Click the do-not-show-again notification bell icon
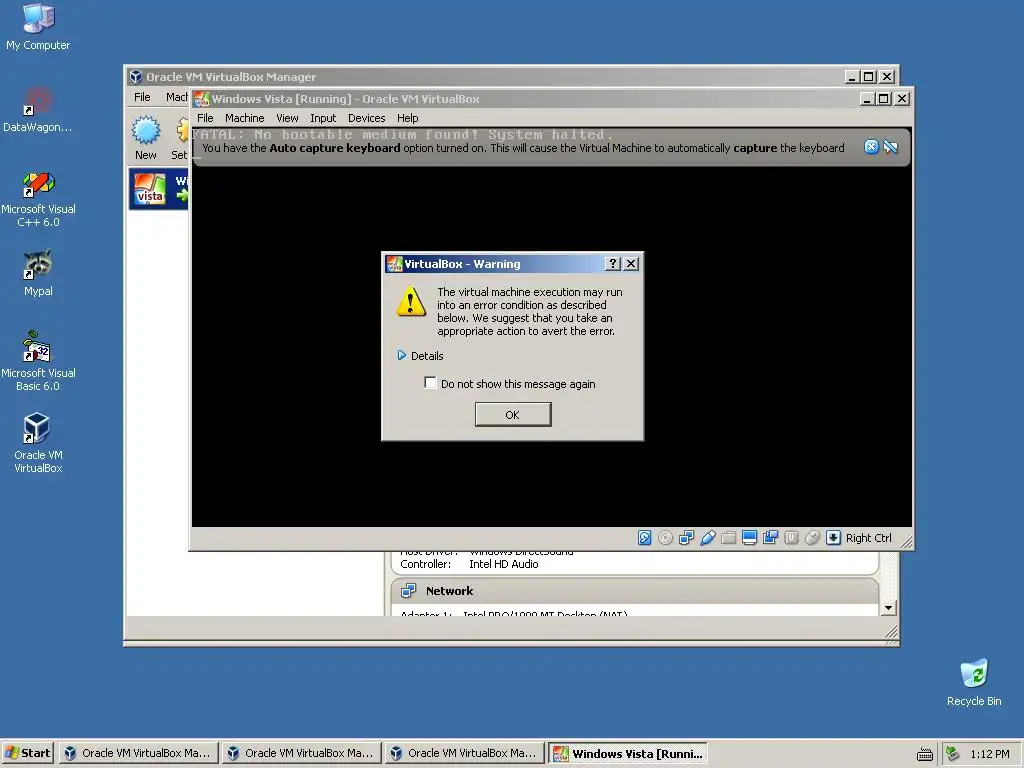 click(890, 147)
